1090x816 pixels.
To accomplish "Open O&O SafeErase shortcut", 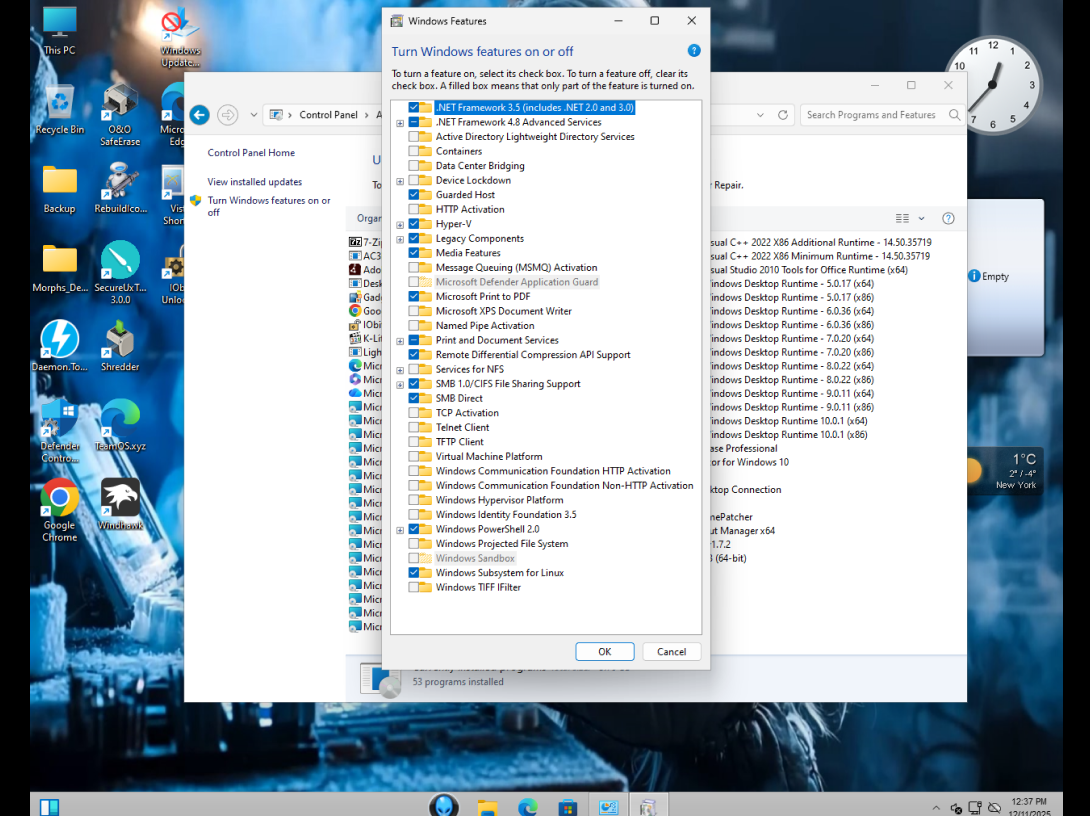I will click(120, 115).
